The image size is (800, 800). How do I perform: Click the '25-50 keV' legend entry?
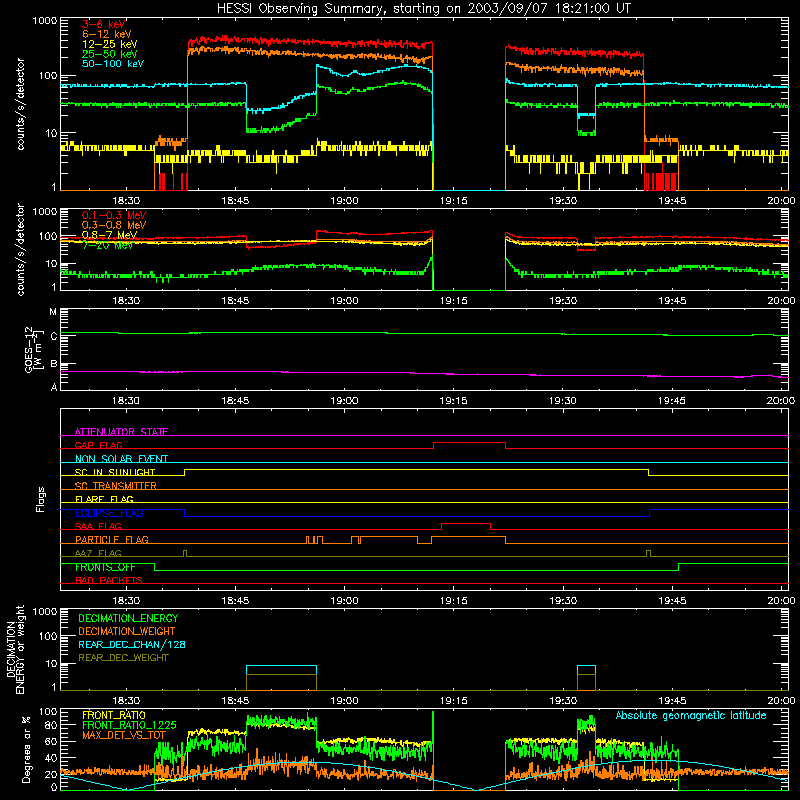point(110,54)
